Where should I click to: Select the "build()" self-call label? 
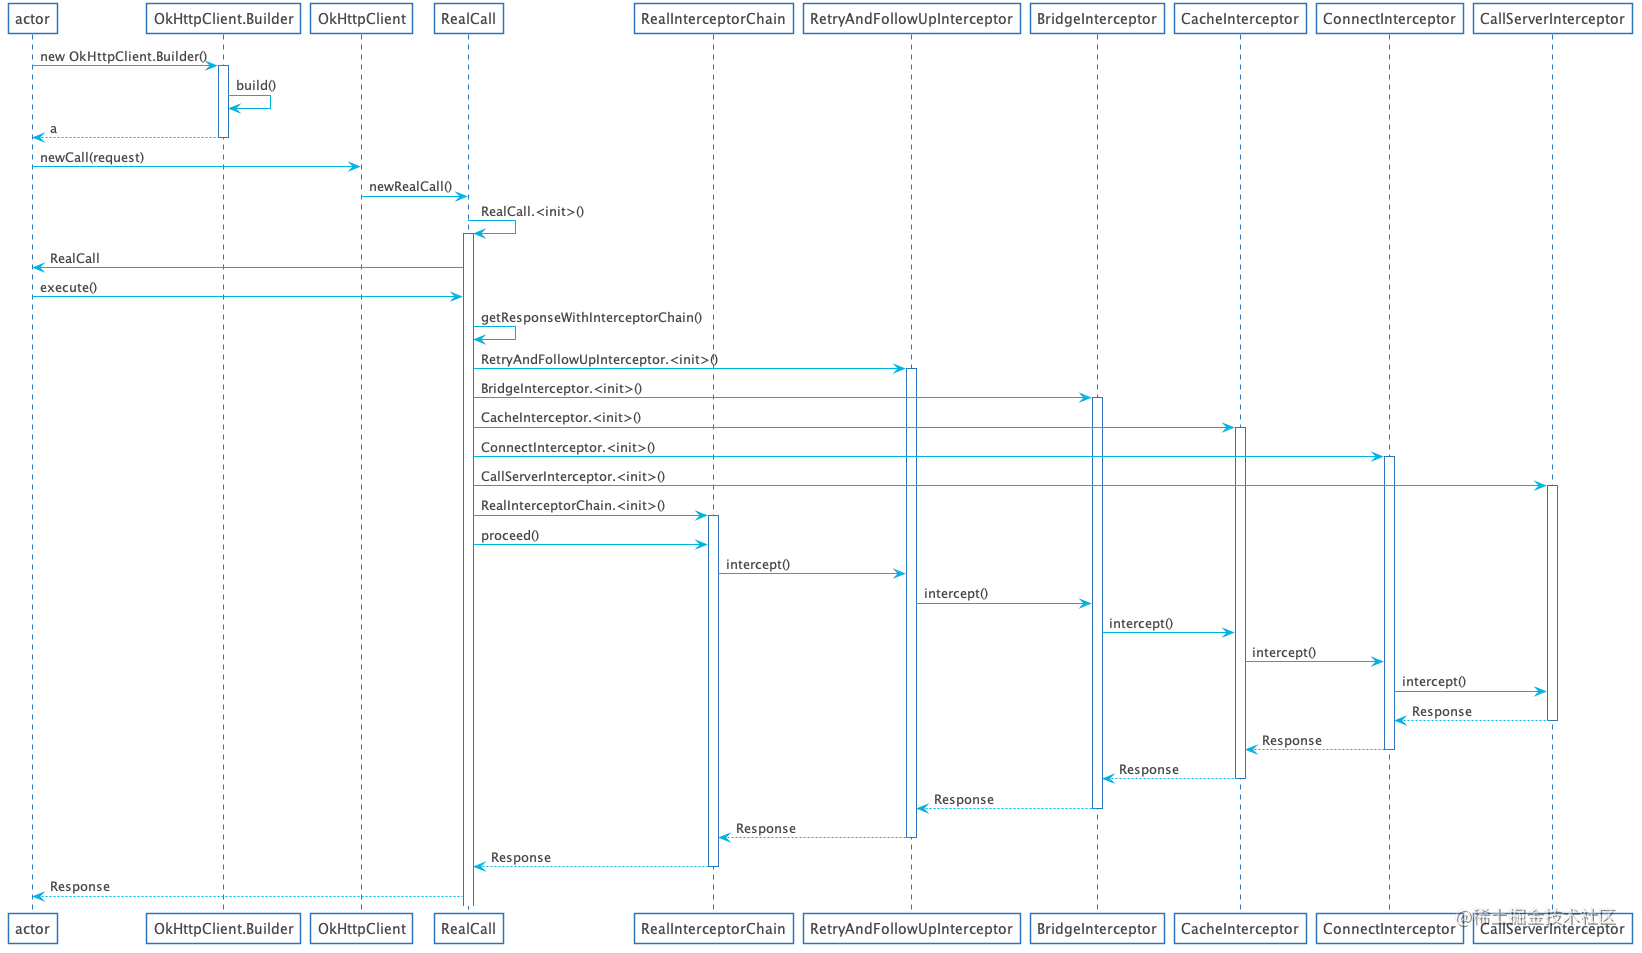point(256,86)
